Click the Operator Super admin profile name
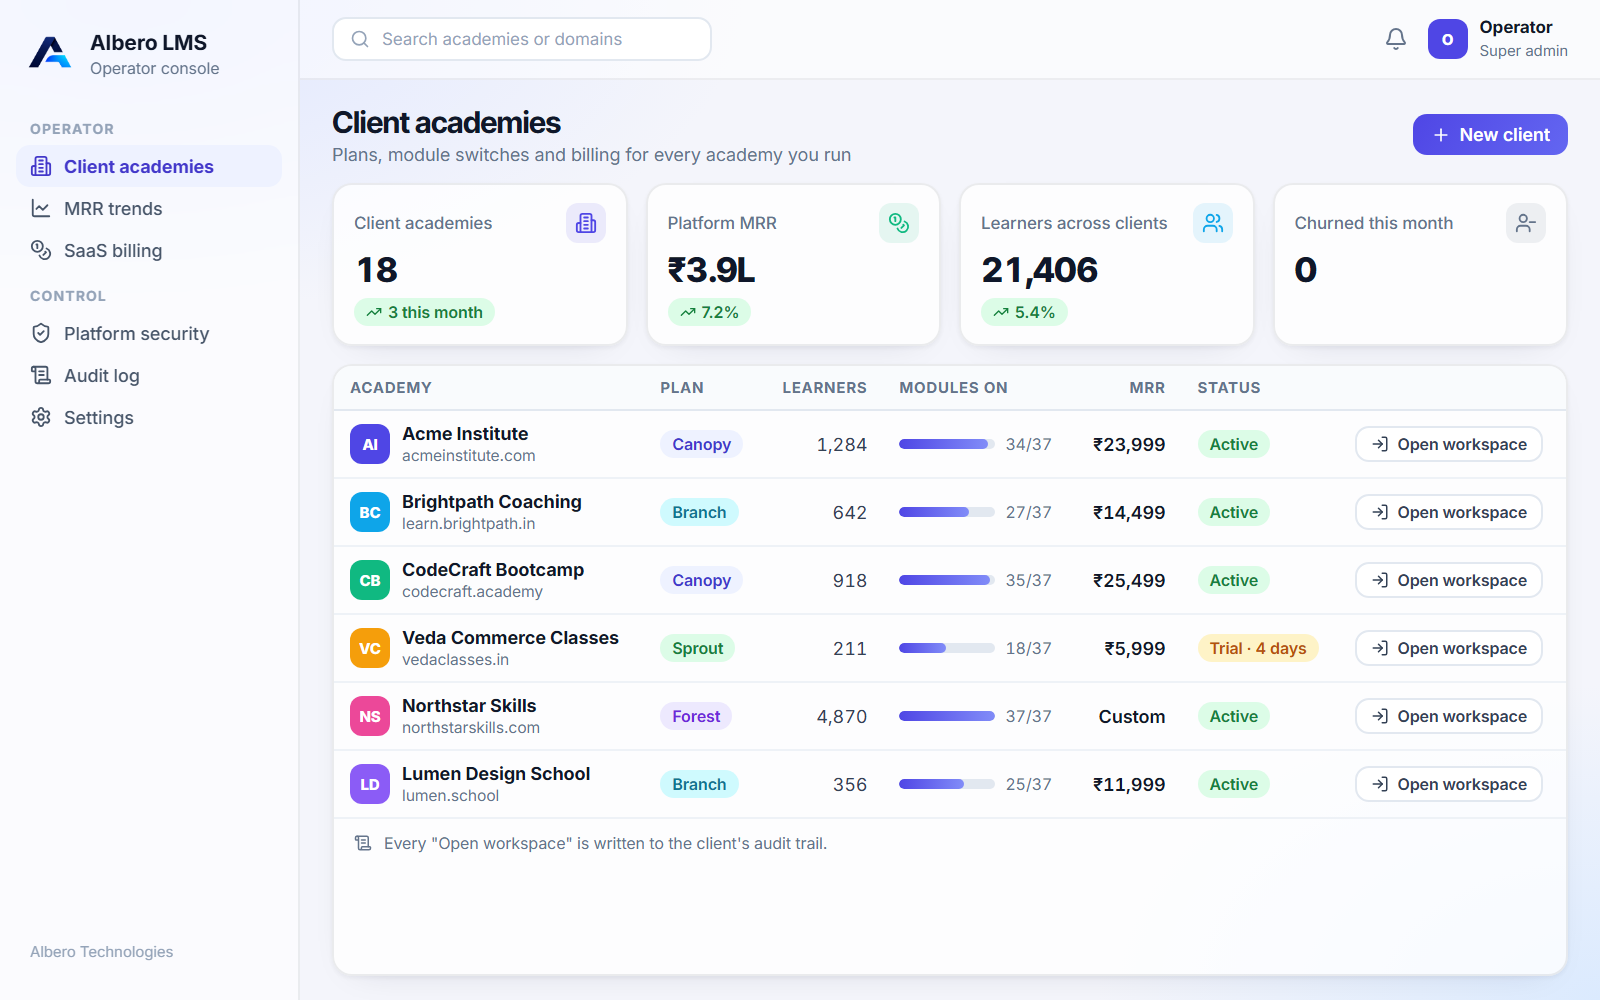1600x1000 pixels. 1523,39
